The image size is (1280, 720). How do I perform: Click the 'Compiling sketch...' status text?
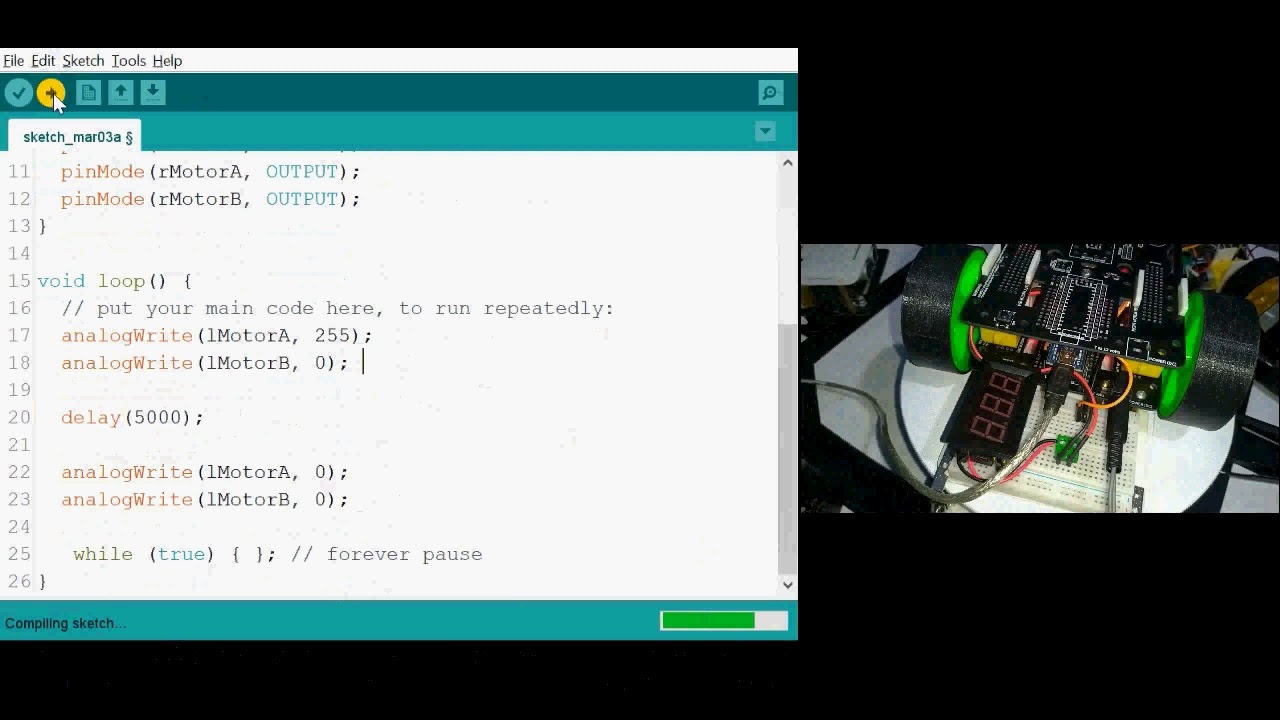tap(65, 623)
